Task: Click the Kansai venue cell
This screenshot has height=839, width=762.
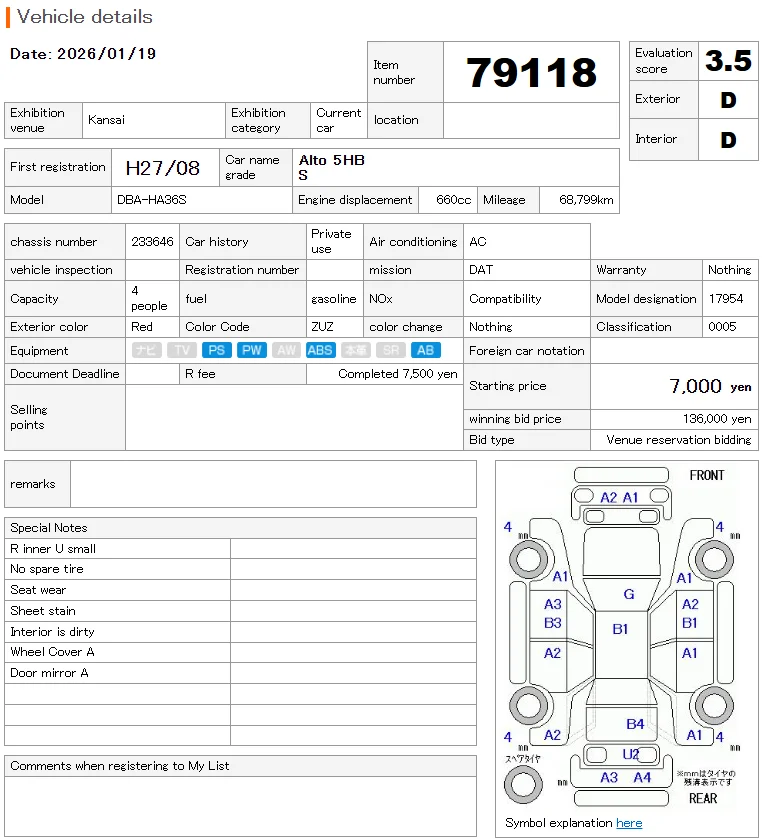Action: click(154, 120)
